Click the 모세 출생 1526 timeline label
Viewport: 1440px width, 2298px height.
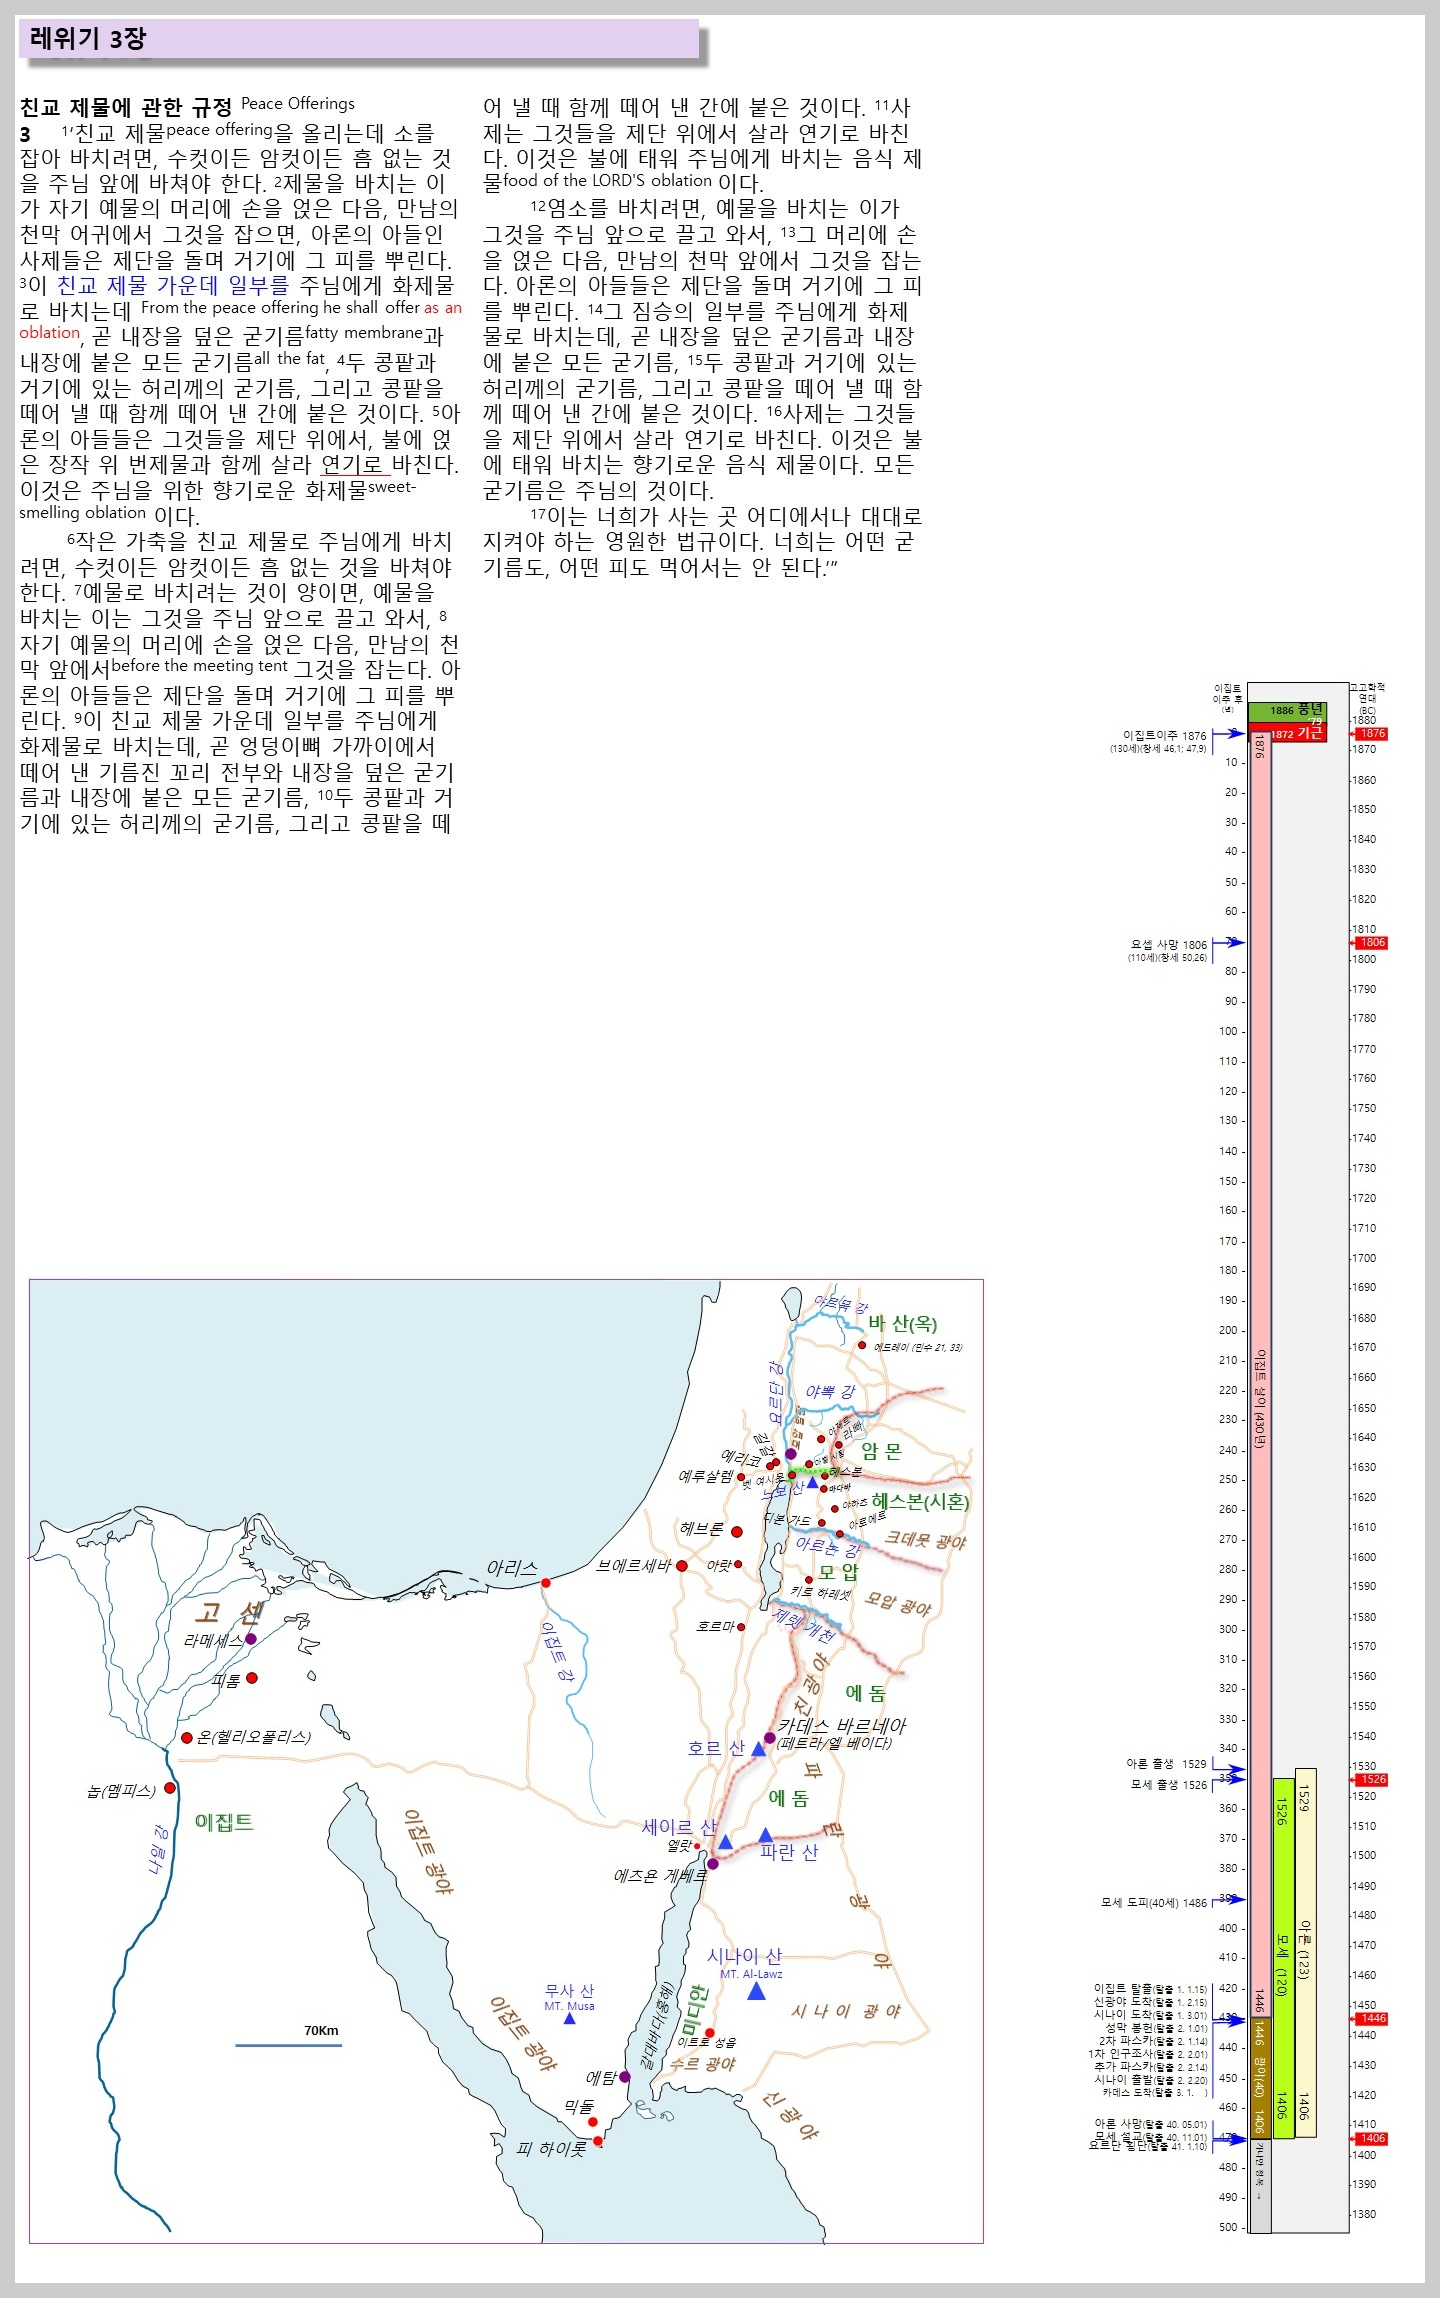pyautogui.click(x=1169, y=1785)
